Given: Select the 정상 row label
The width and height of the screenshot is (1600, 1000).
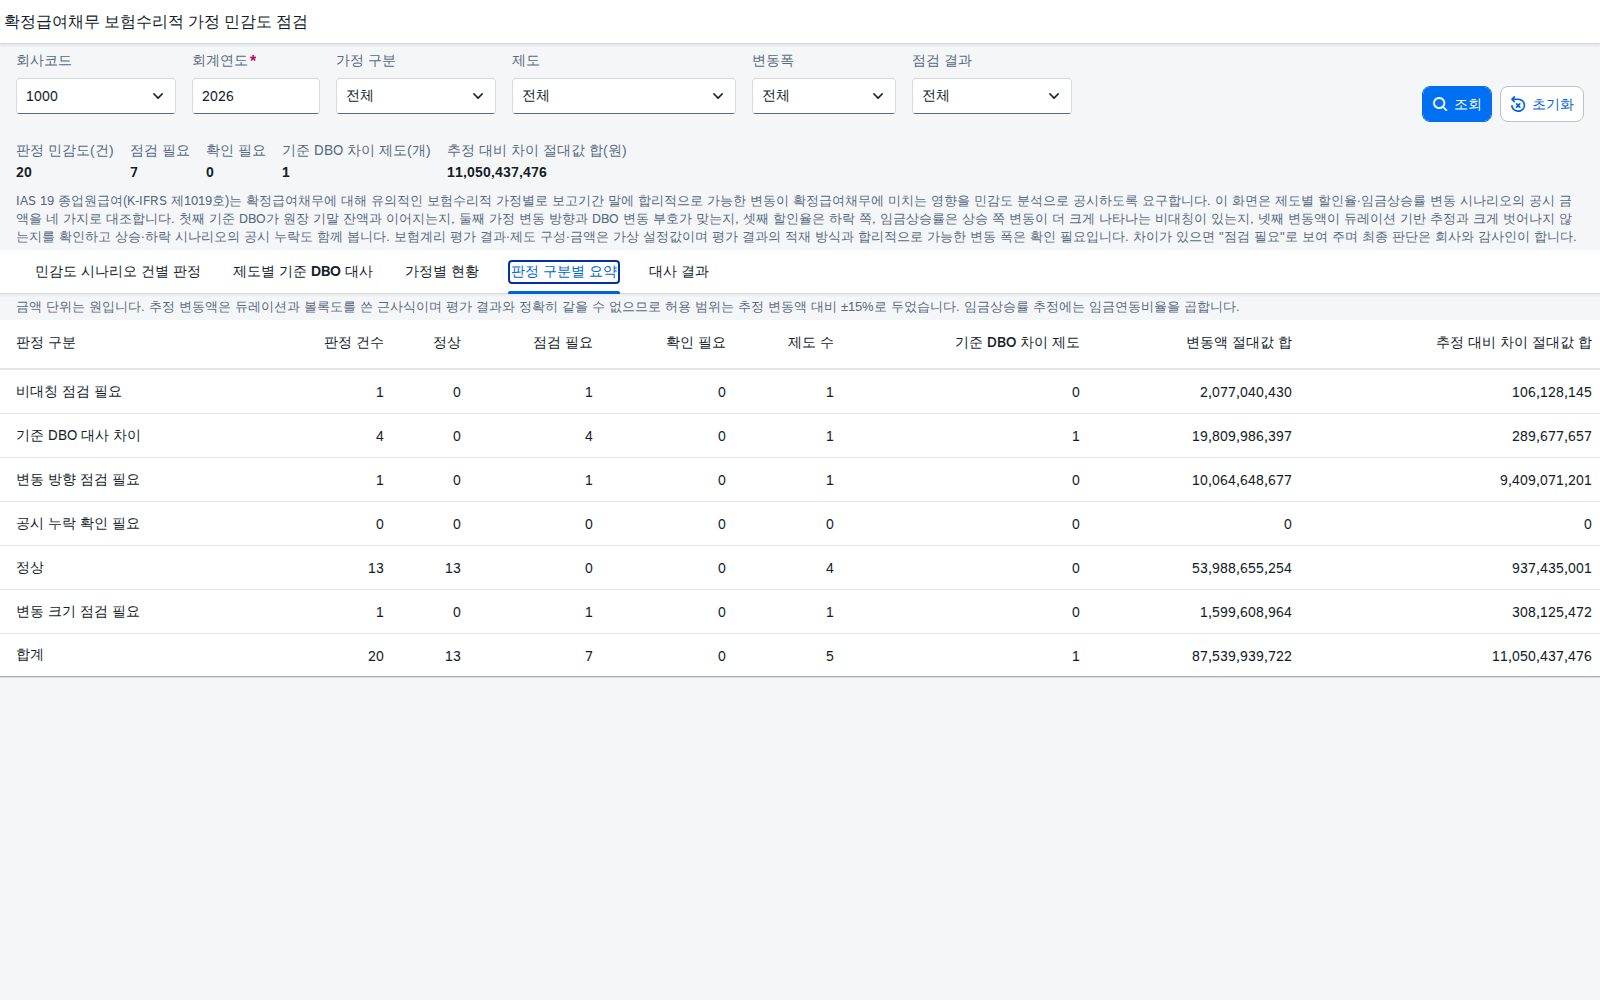Looking at the screenshot, I should 30,568.
